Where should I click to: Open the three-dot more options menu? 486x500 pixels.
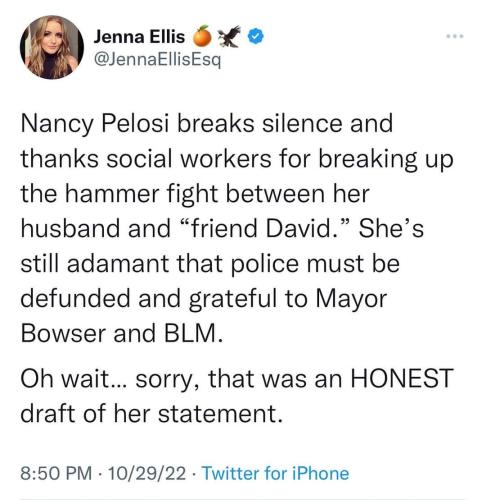[455, 36]
